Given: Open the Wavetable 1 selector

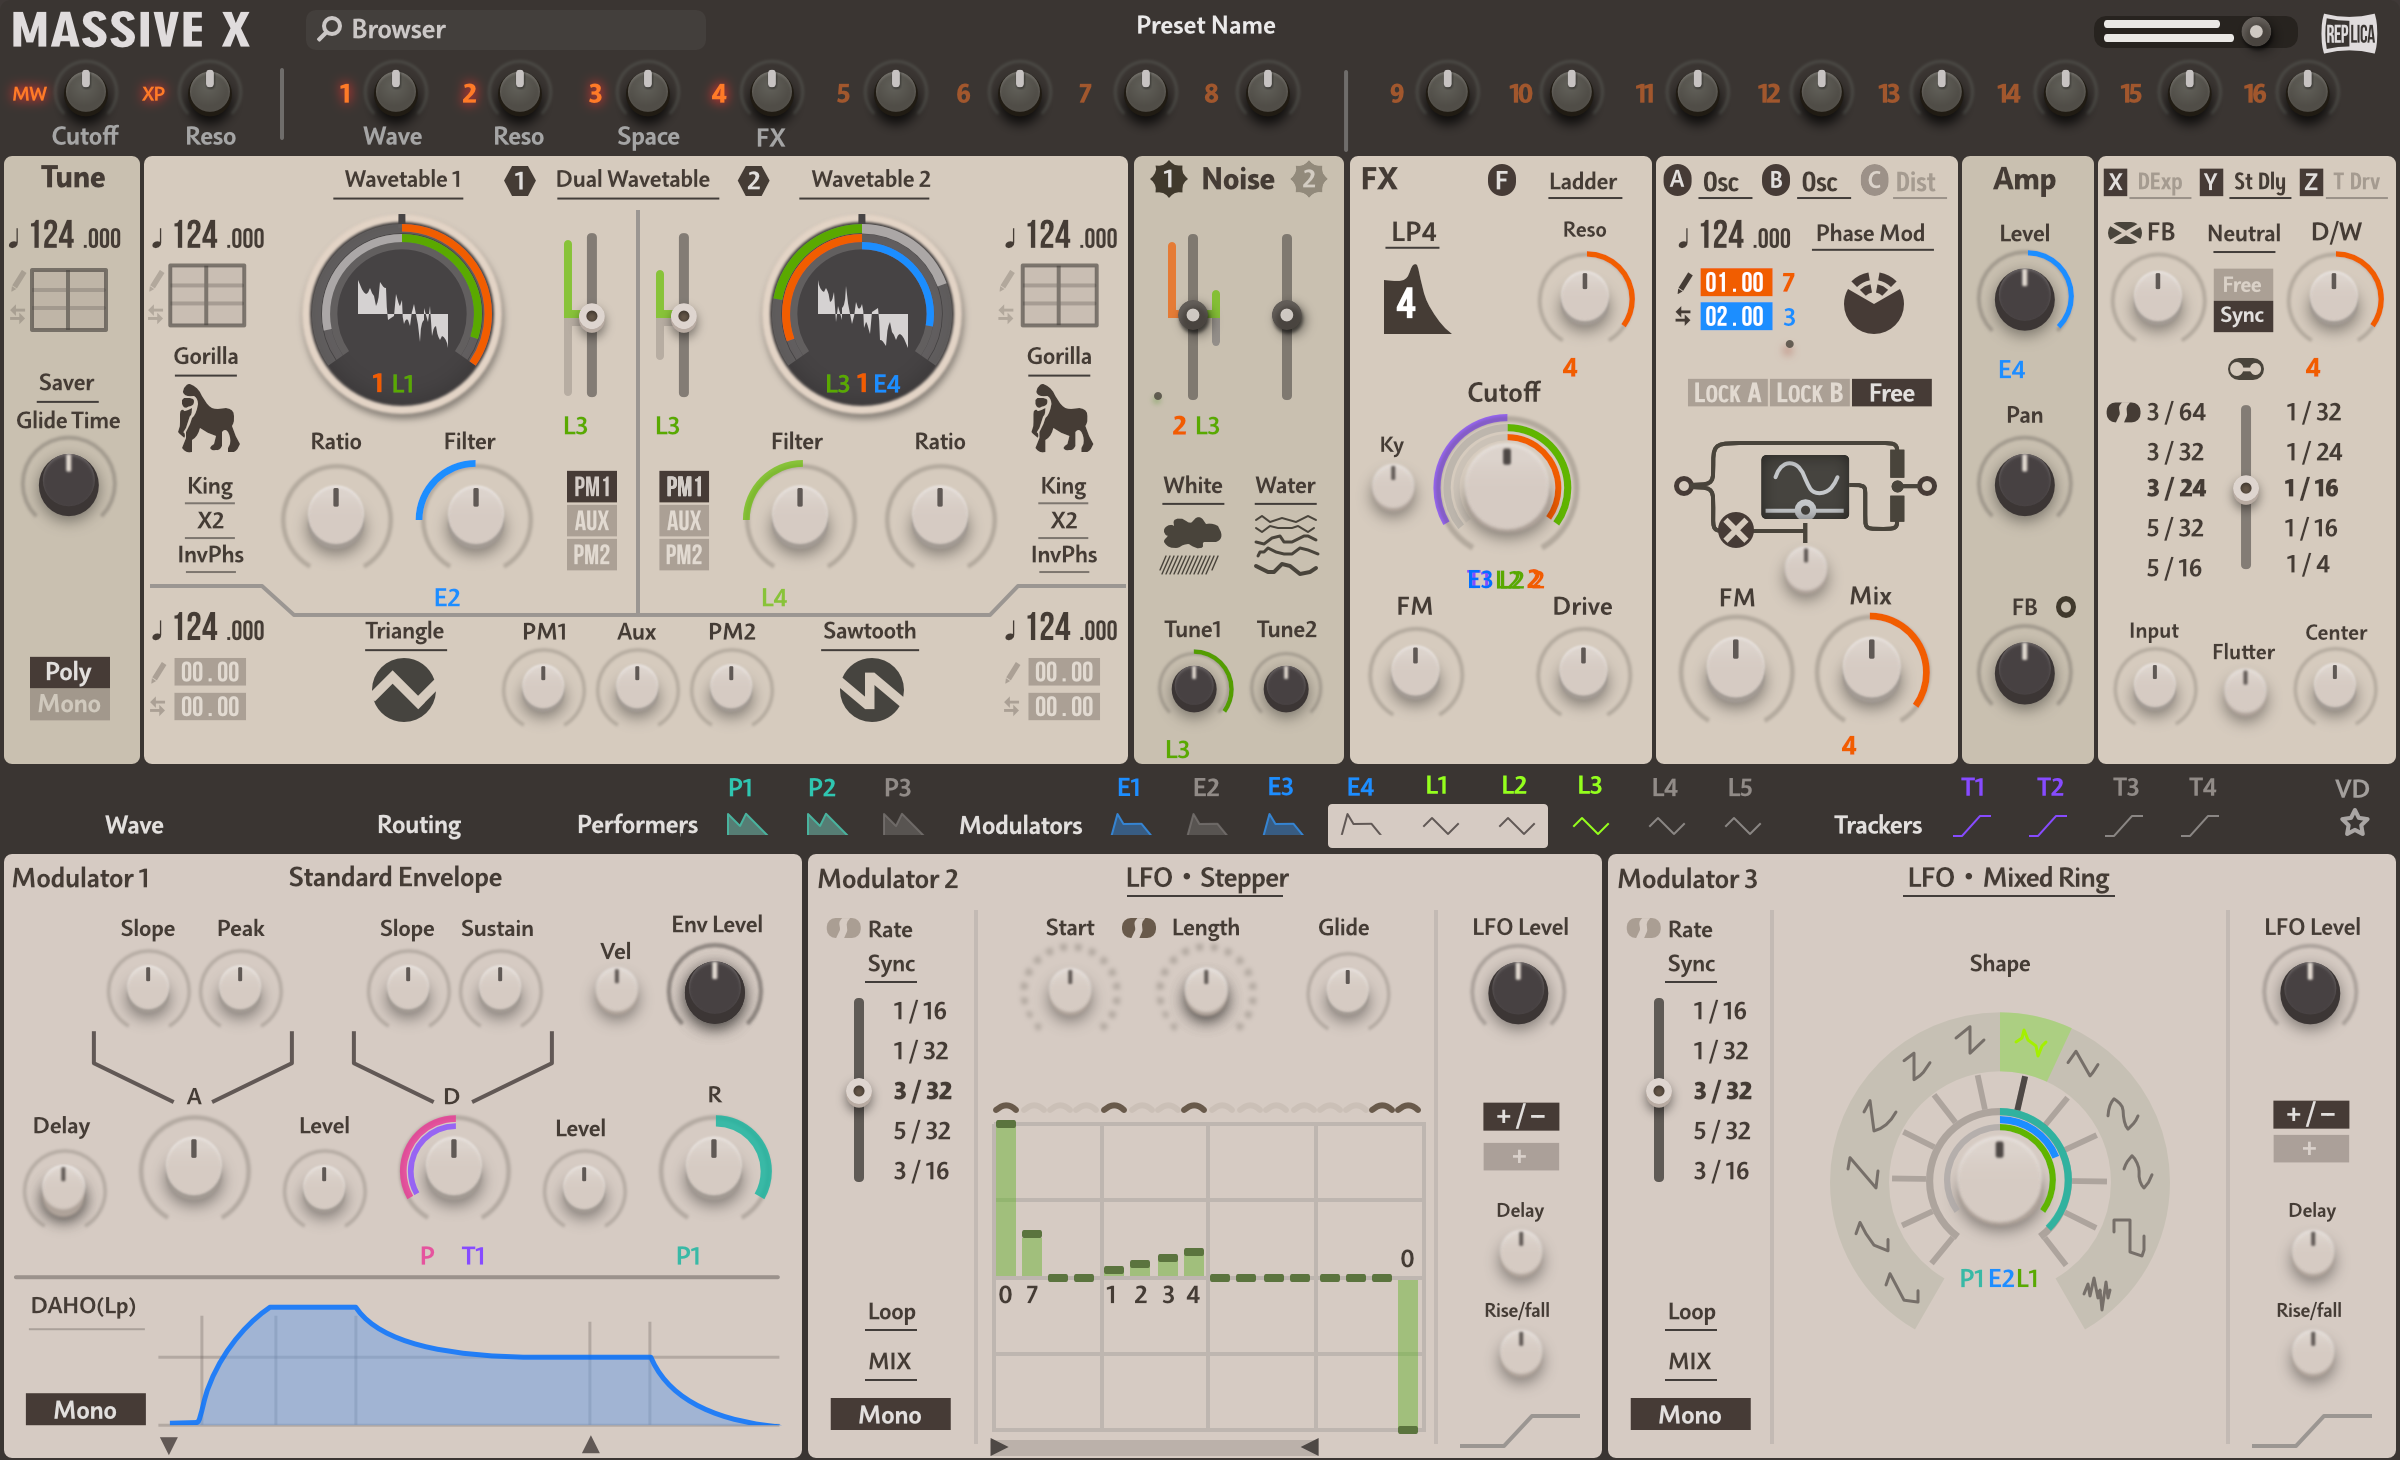Looking at the screenshot, I should coord(403,180).
